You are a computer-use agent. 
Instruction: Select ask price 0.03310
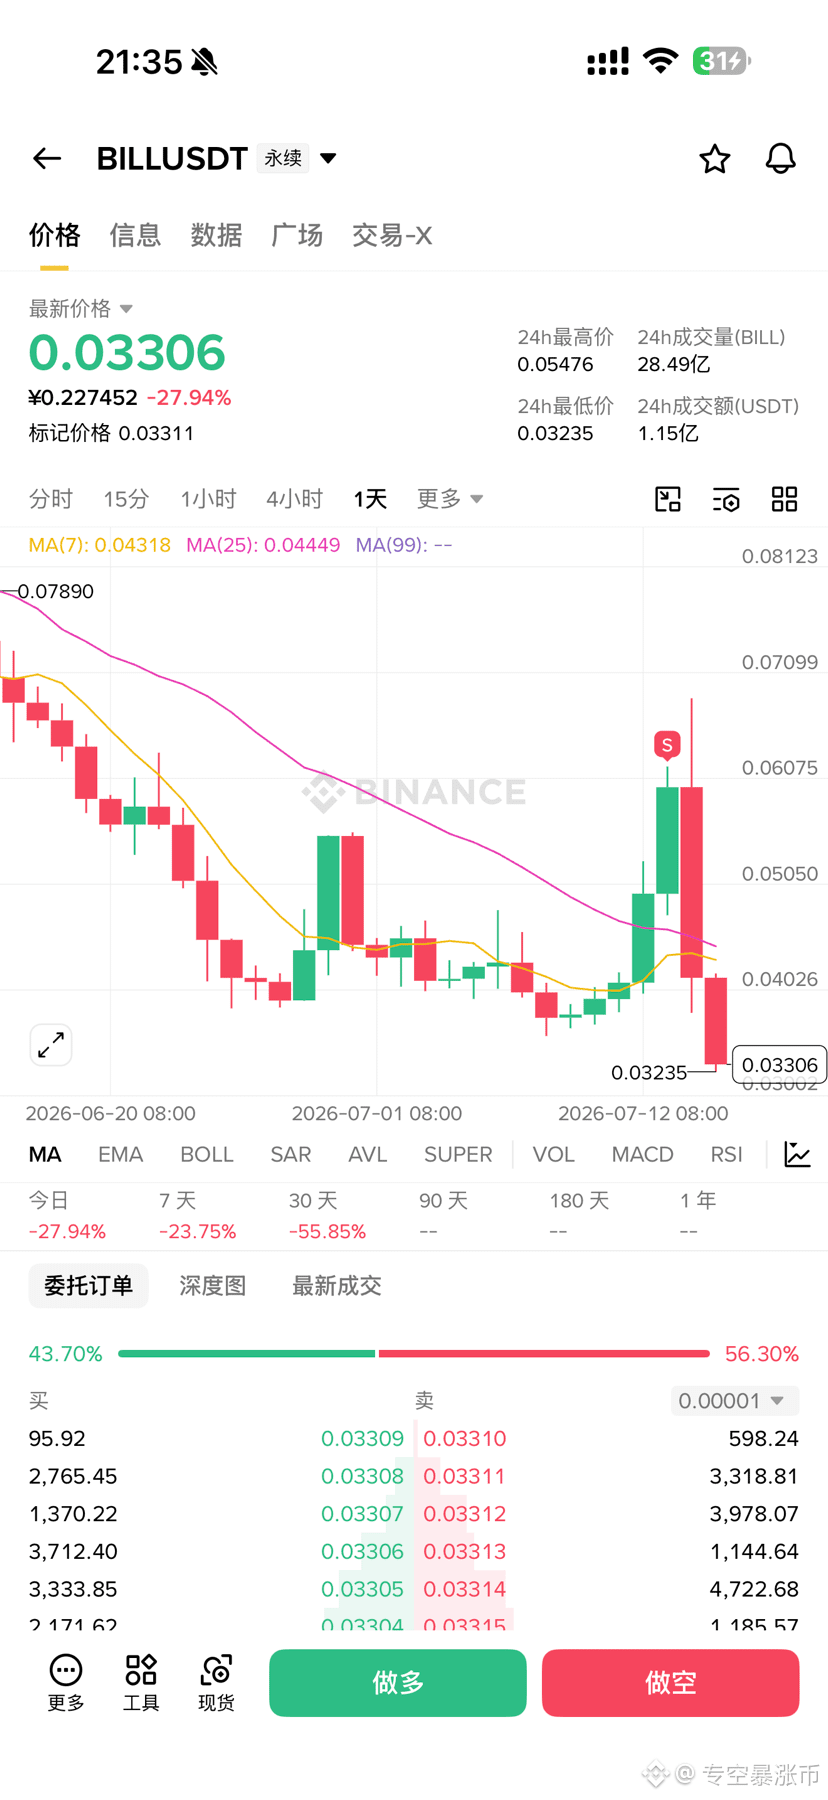[x=465, y=1438]
